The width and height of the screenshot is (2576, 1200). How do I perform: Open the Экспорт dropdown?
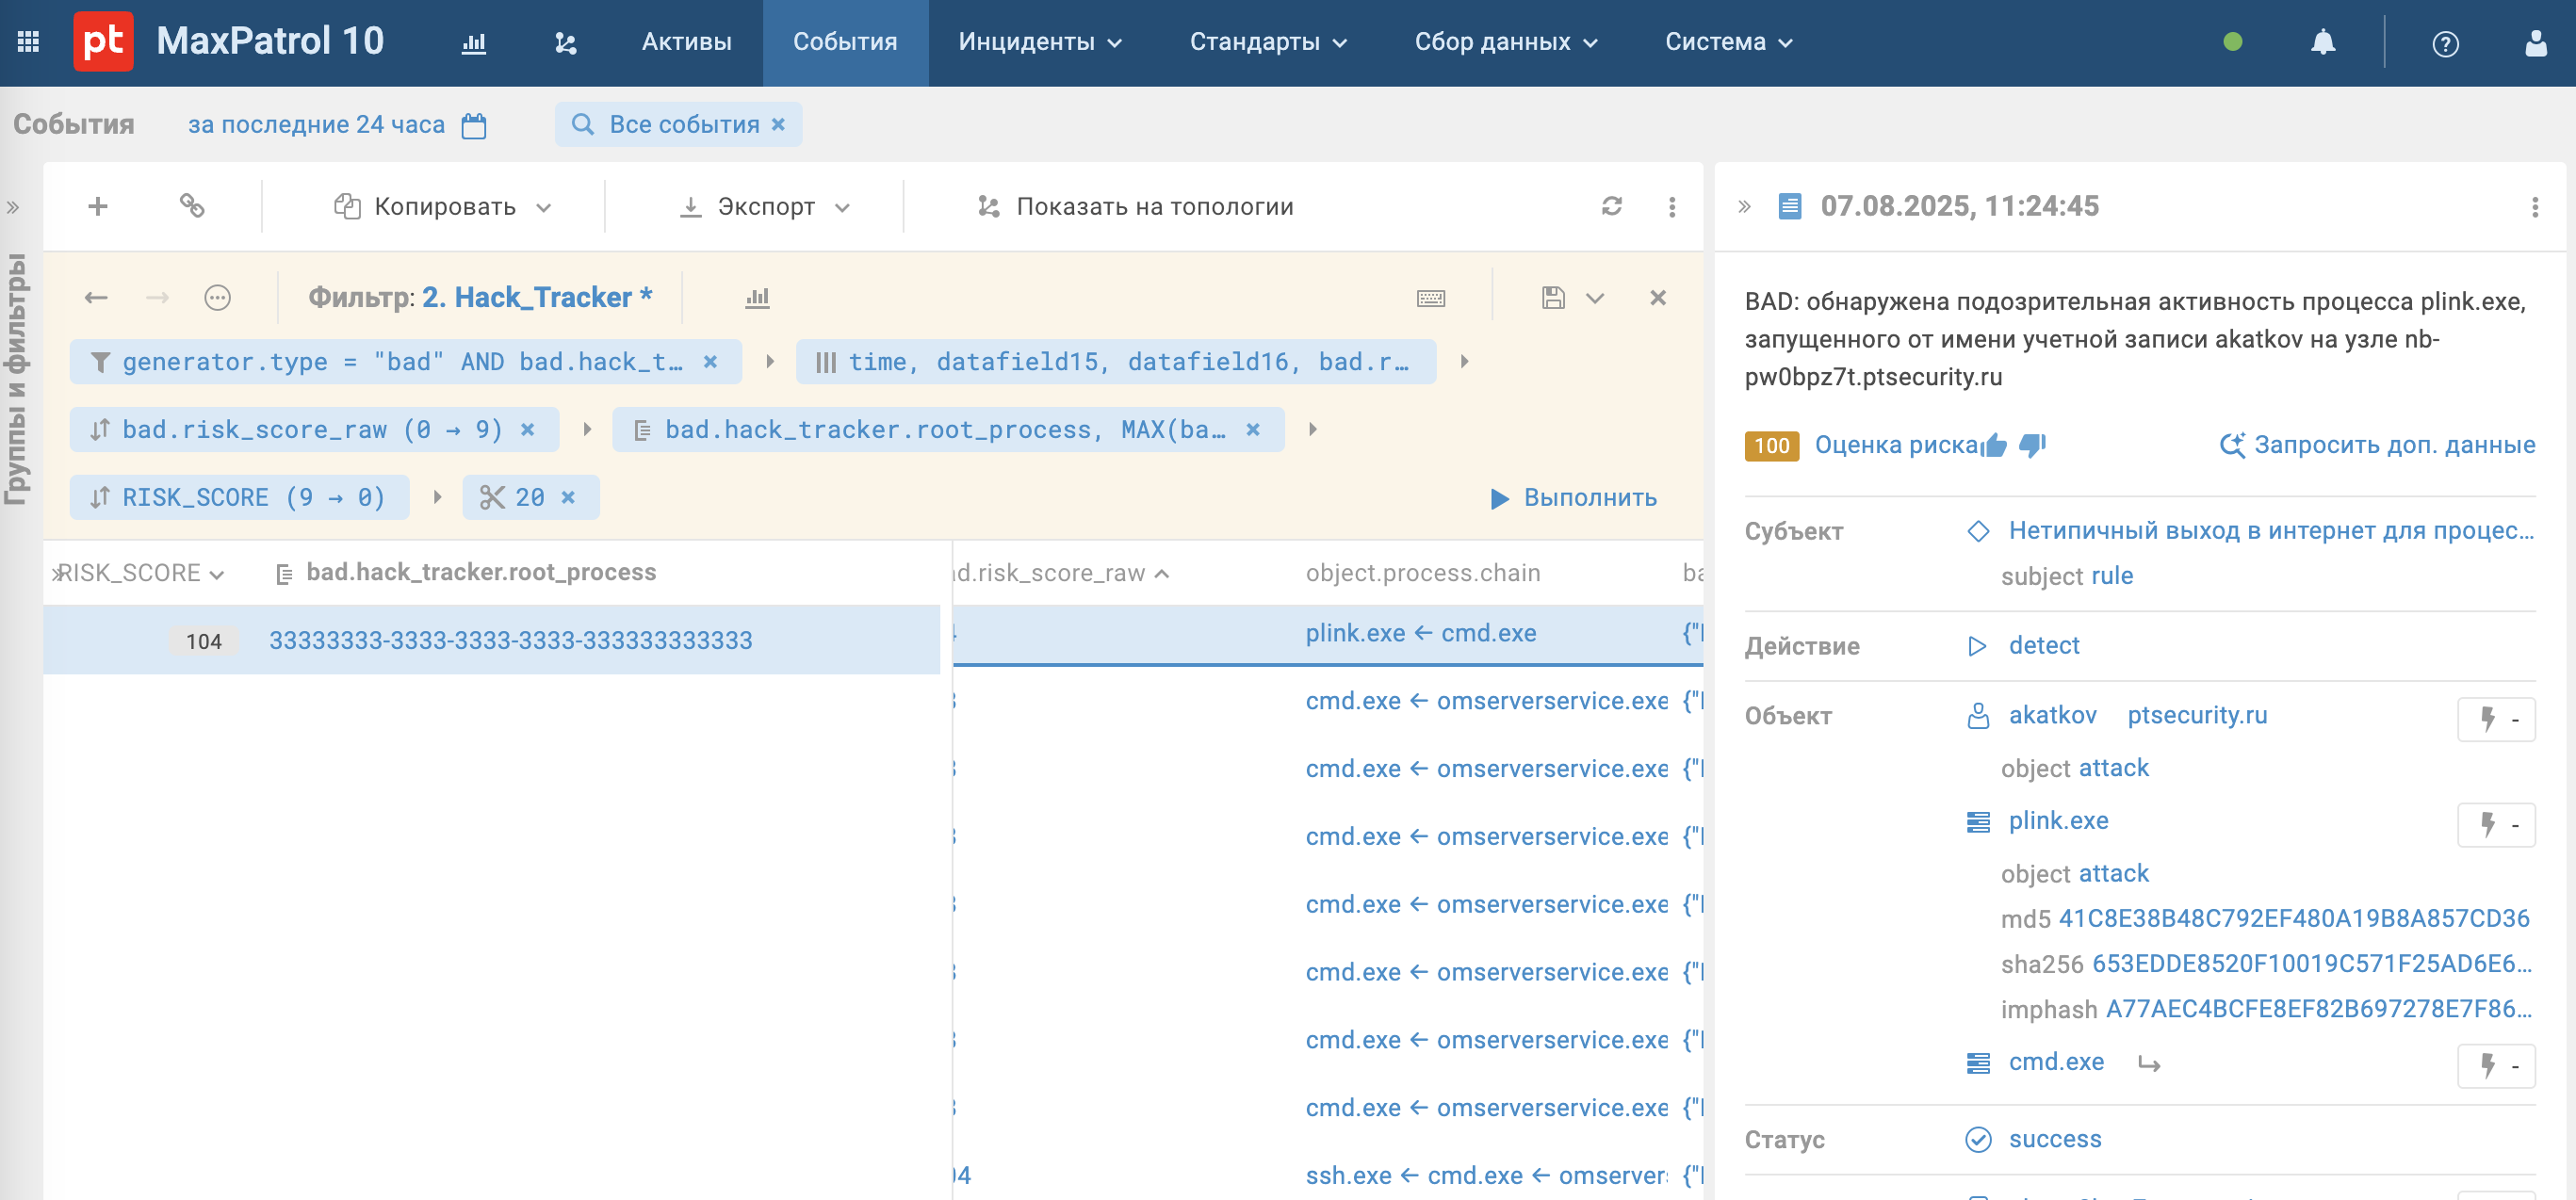[765, 207]
